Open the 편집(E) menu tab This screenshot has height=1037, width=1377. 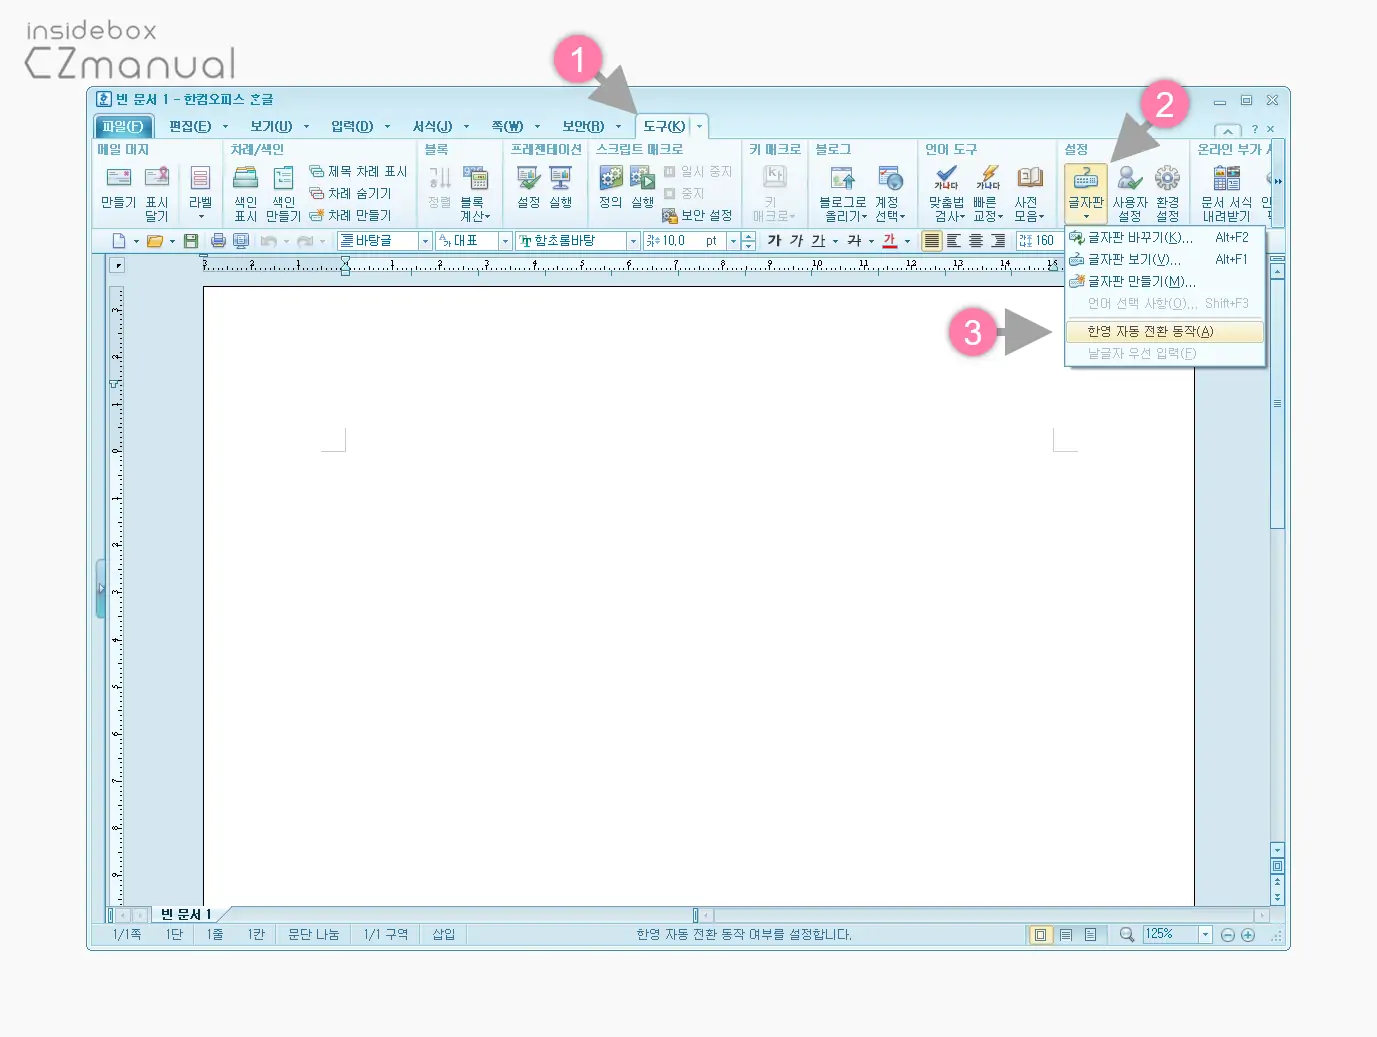(x=190, y=127)
